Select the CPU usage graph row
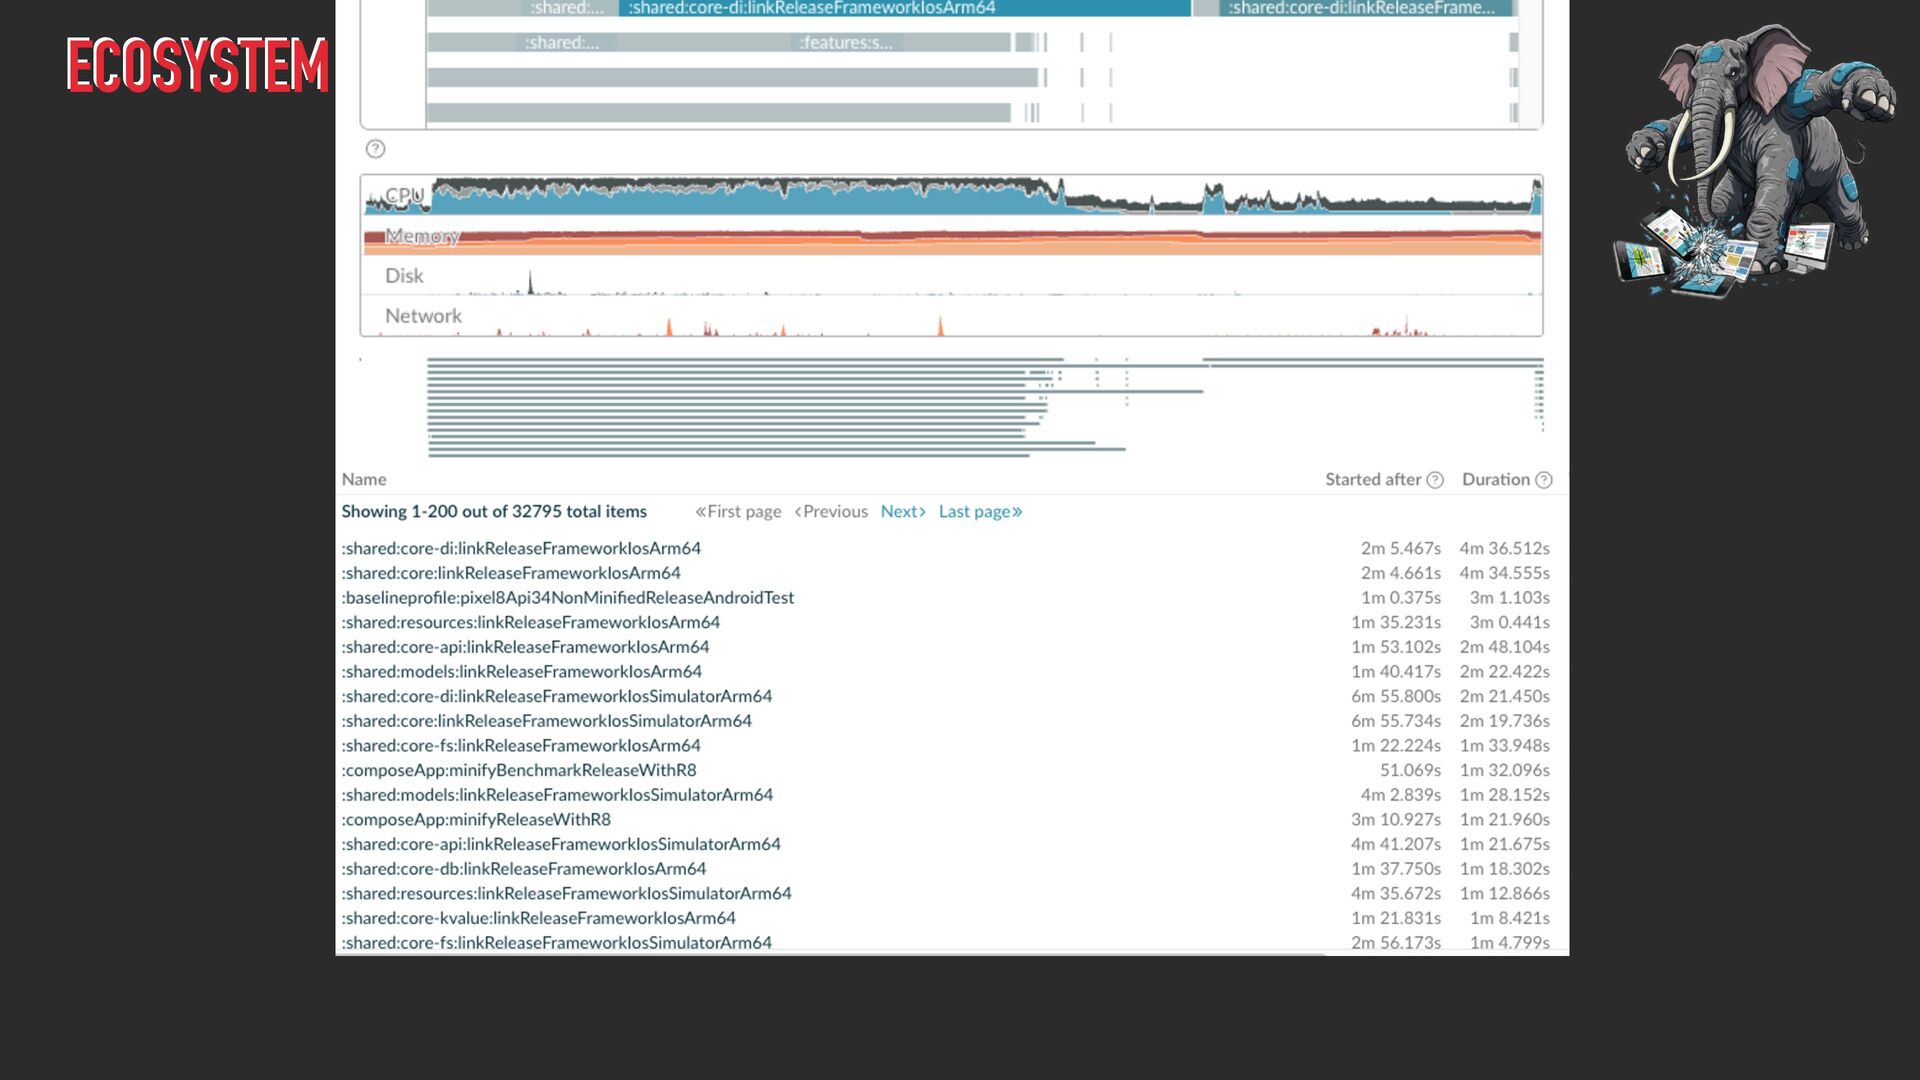 click(x=950, y=197)
